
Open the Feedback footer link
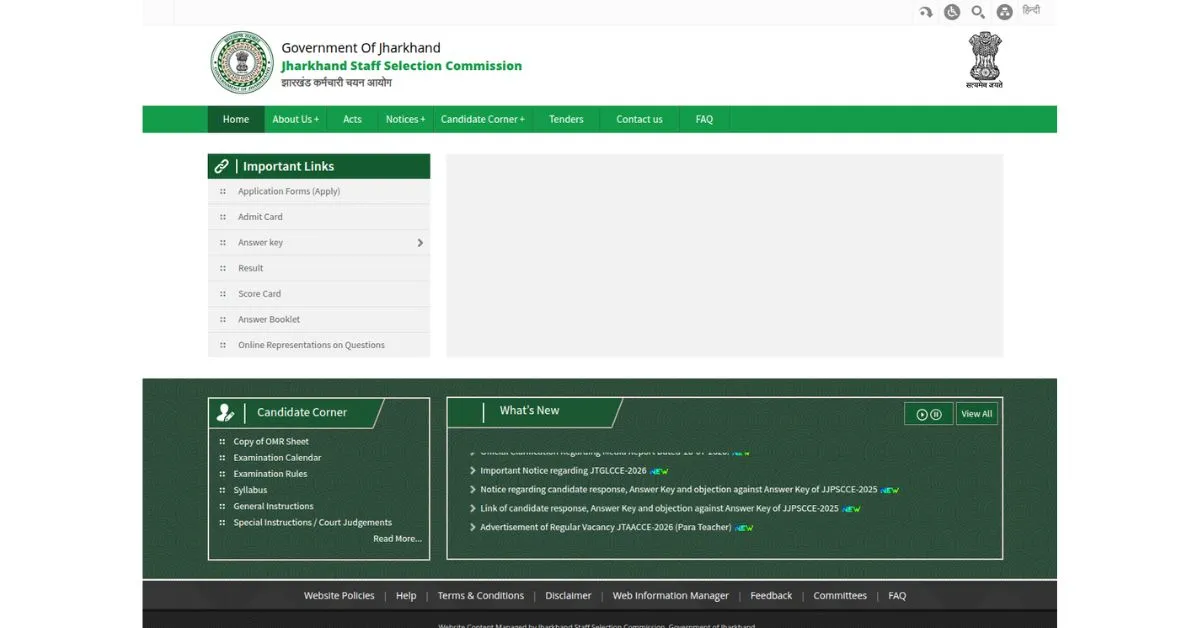[771, 596]
